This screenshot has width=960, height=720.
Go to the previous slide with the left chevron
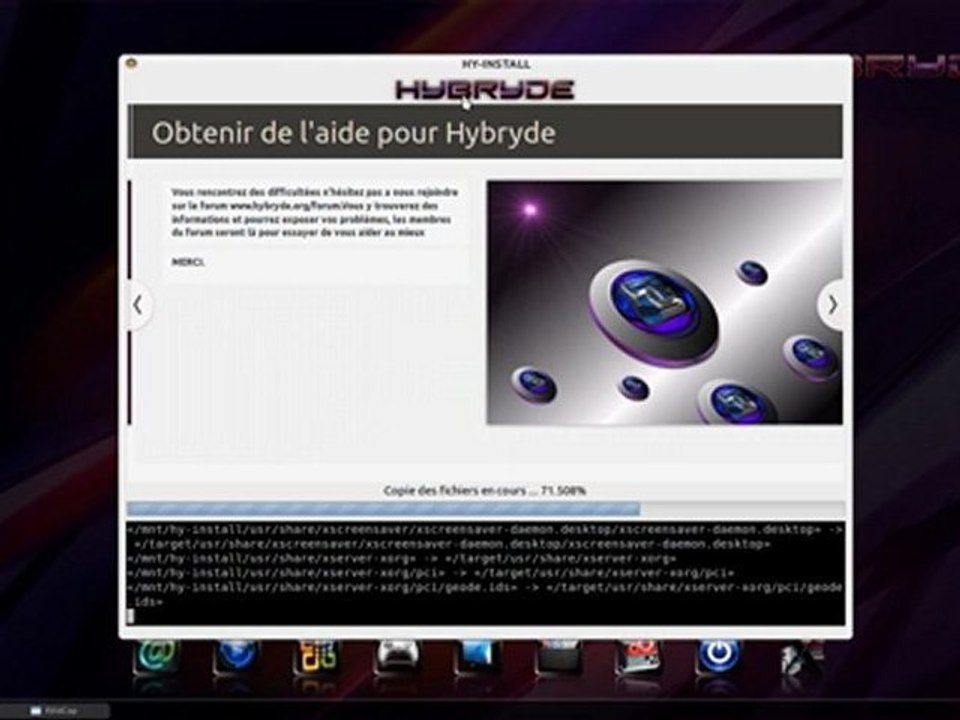coord(138,305)
